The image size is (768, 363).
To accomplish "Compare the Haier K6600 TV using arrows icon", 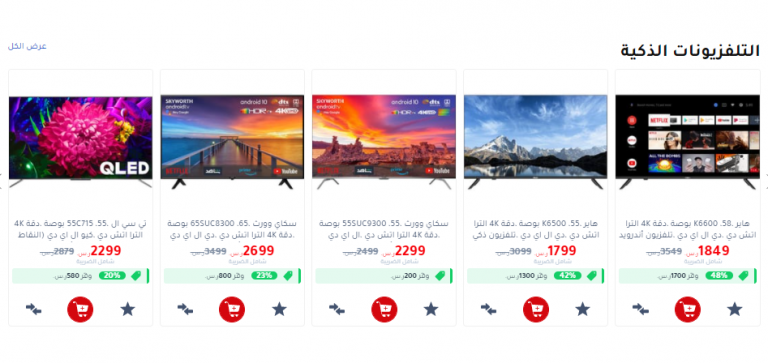I will point(640,309).
